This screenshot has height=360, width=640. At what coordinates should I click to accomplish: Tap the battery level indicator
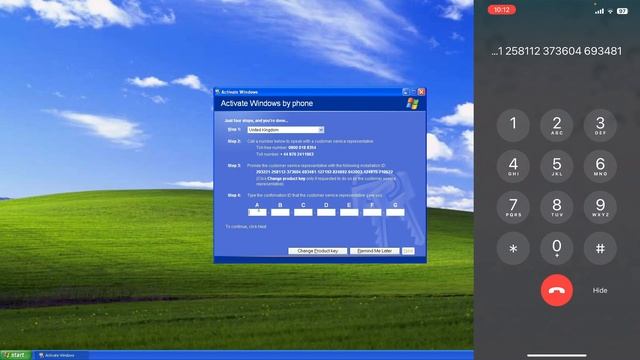[622, 11]
